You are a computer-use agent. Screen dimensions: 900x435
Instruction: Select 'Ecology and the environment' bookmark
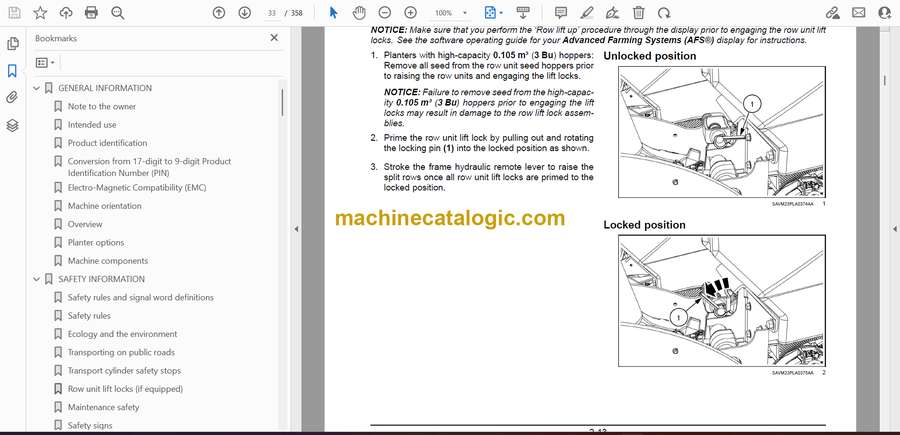[122, 334]
